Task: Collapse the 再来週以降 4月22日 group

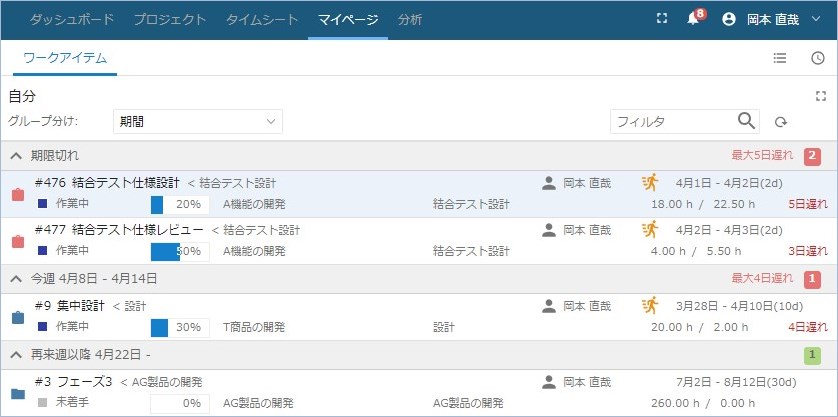Action: [x=17, y=355]
